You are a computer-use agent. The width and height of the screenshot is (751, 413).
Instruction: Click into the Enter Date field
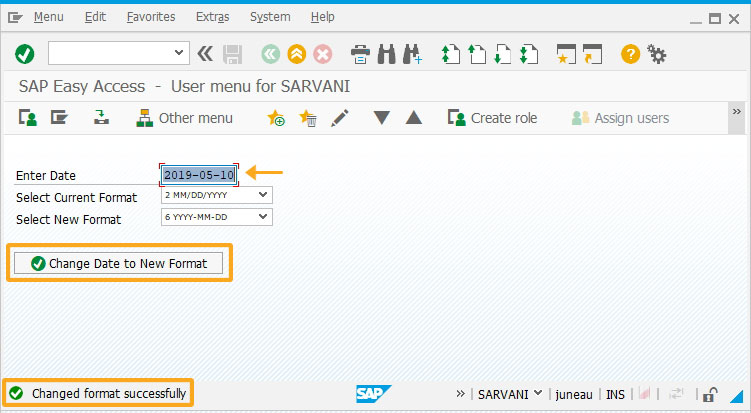click(x=199, y=175)
